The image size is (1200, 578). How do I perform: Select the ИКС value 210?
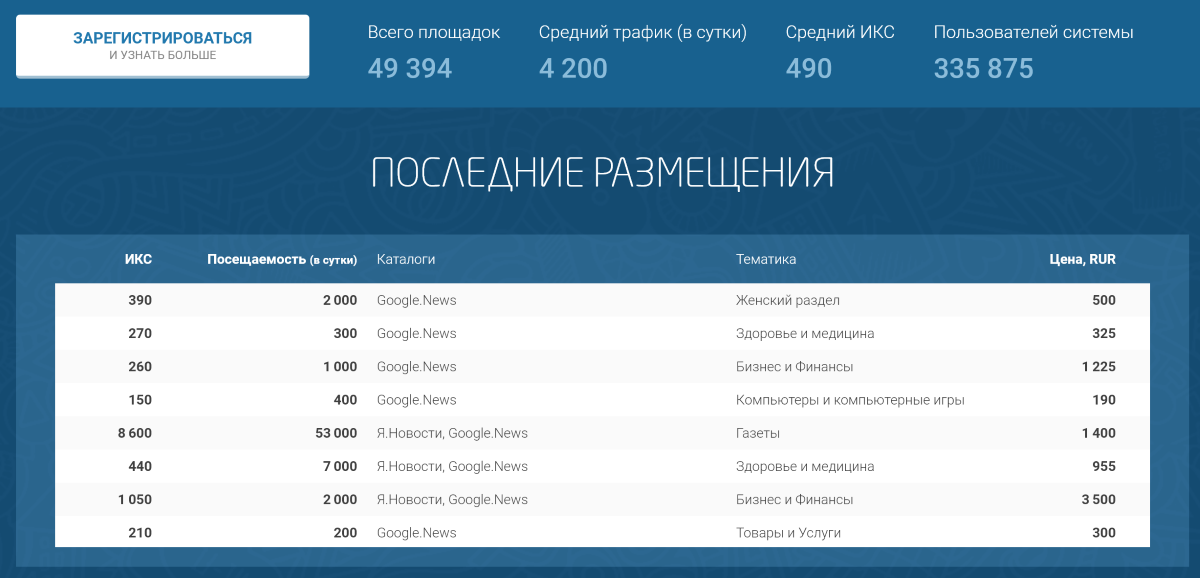(x=140, y=533)
